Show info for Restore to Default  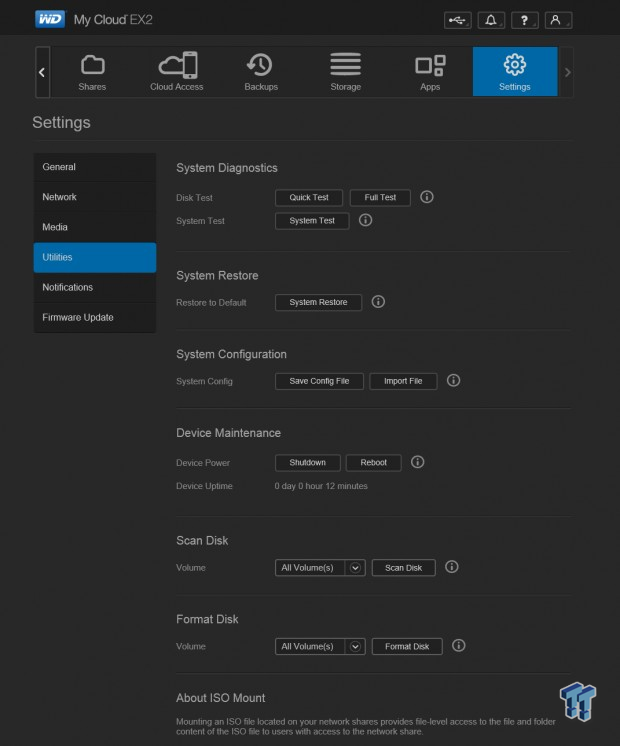point(378,302)
